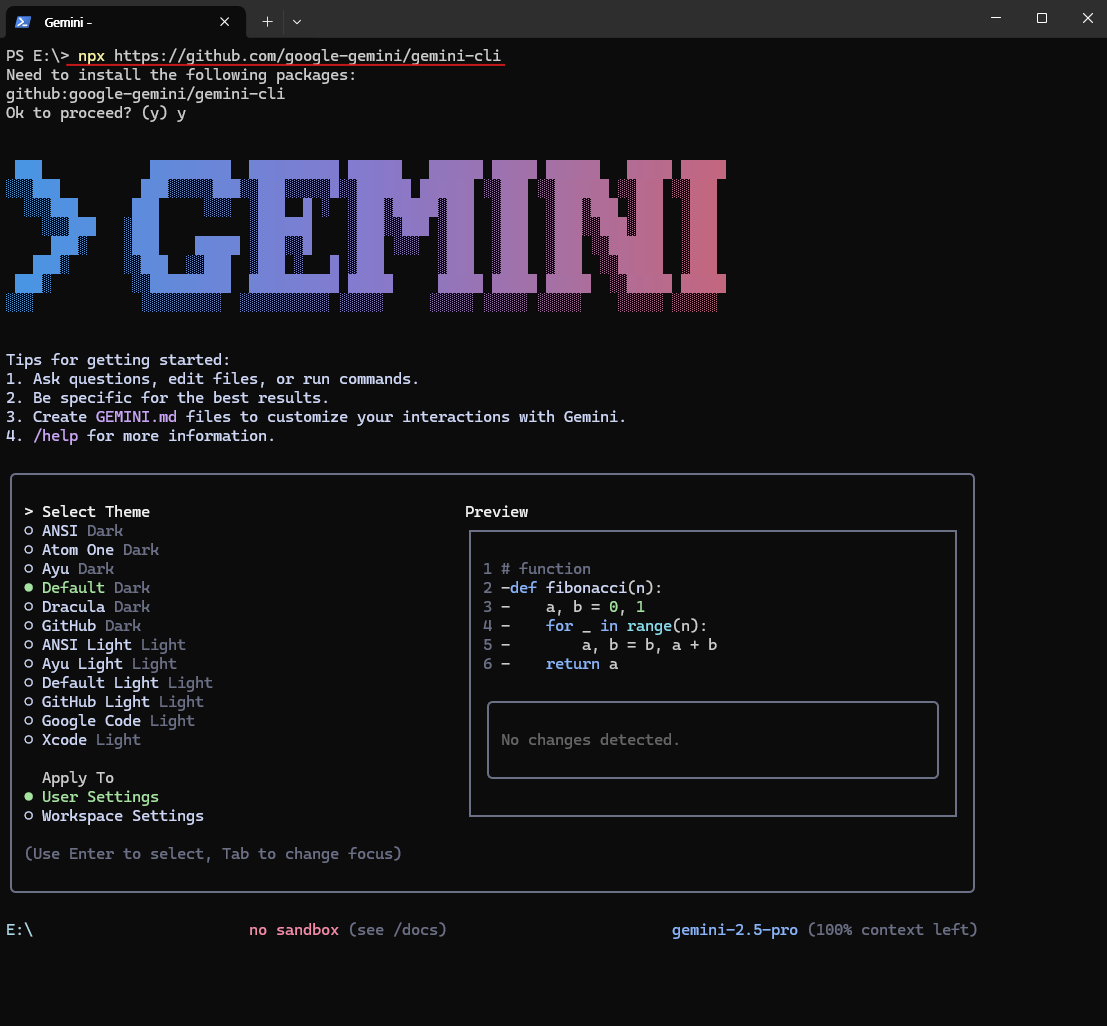Click the '100% context left' indicator
Viewport: 1107px width, 1026px height.
point(892,930)
